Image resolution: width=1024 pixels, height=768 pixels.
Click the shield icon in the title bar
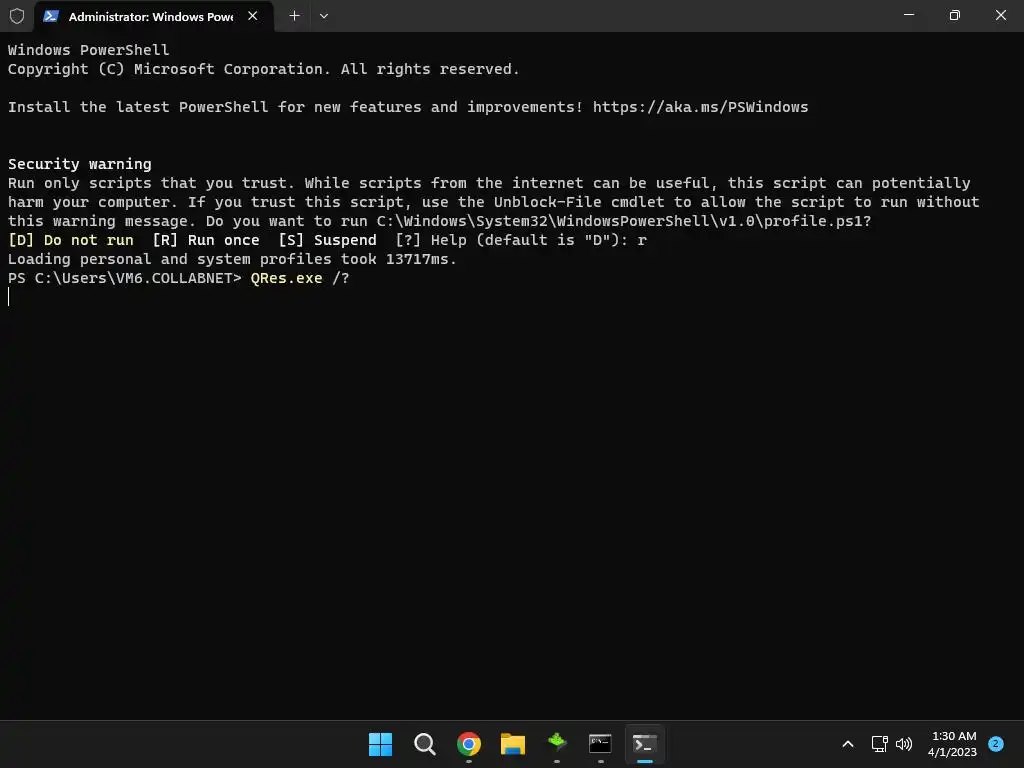click(17, 16)
